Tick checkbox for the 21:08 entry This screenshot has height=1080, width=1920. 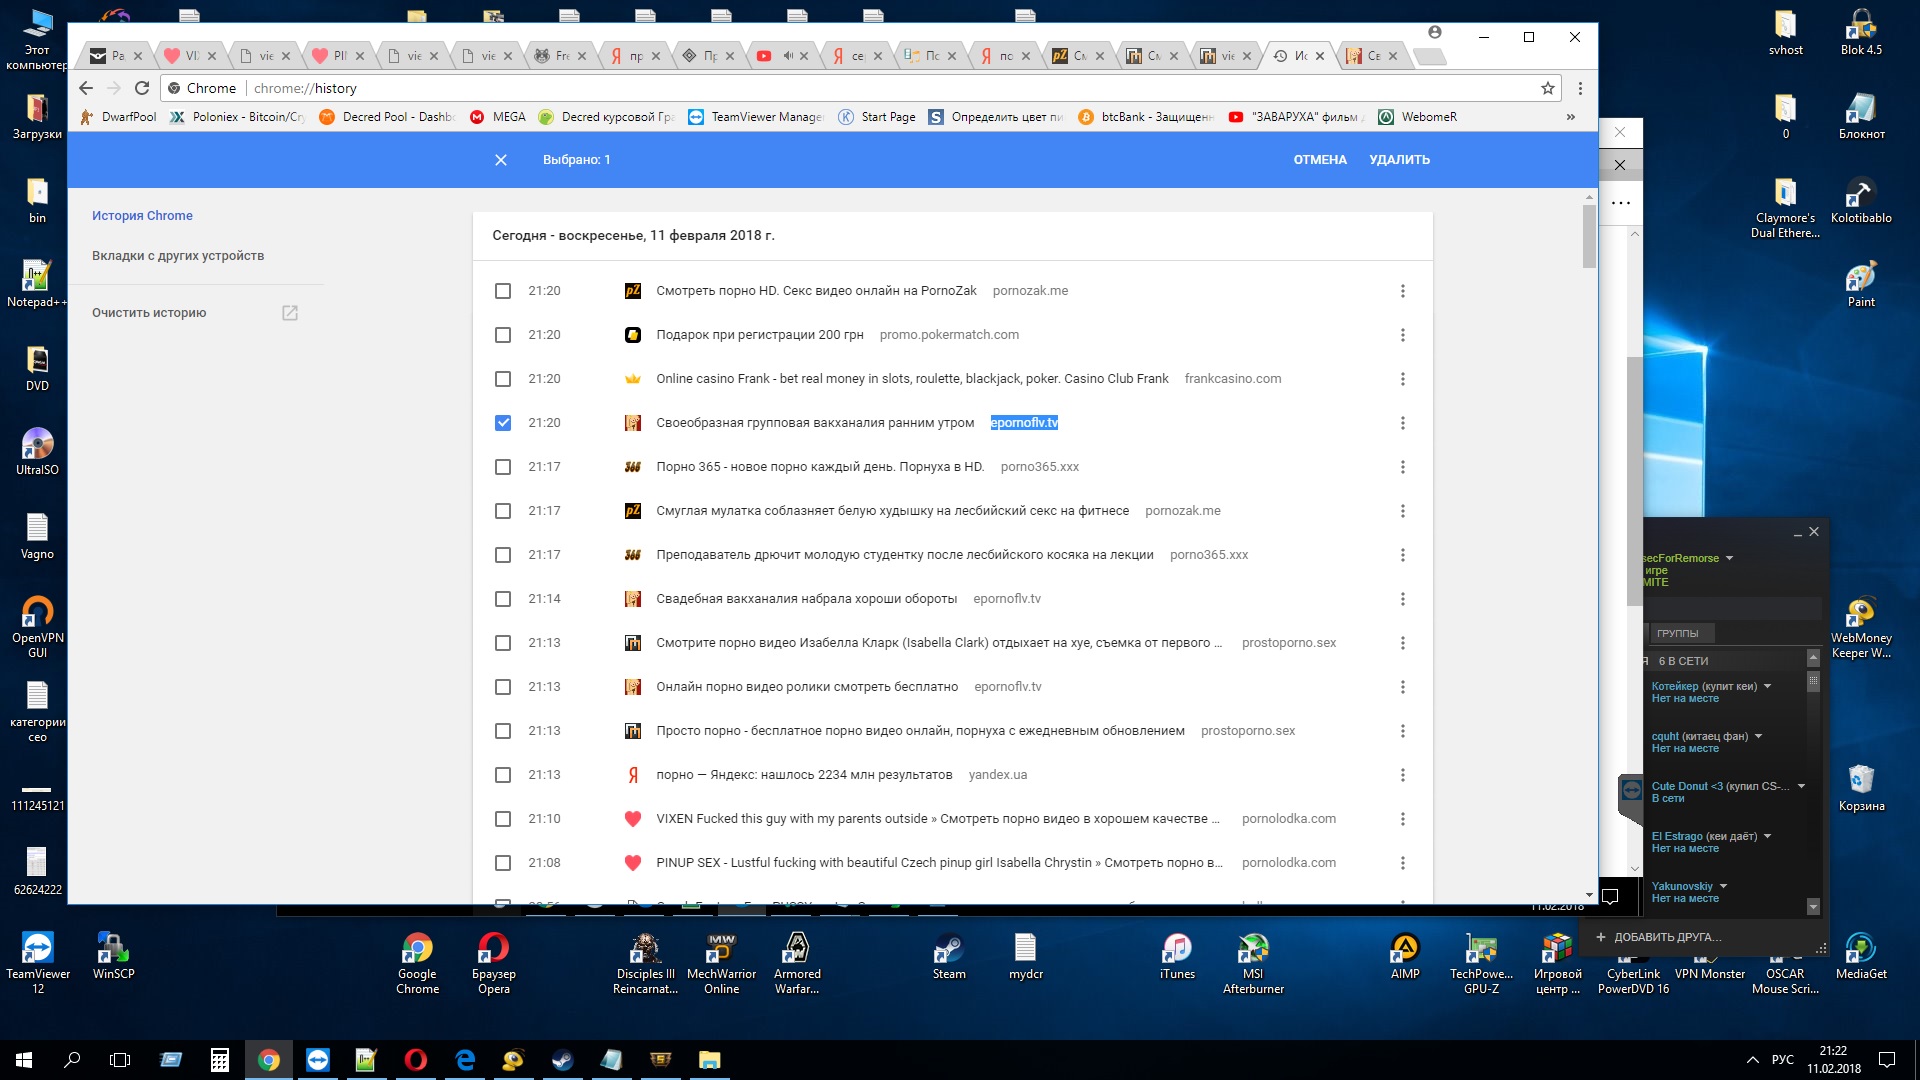503,863
